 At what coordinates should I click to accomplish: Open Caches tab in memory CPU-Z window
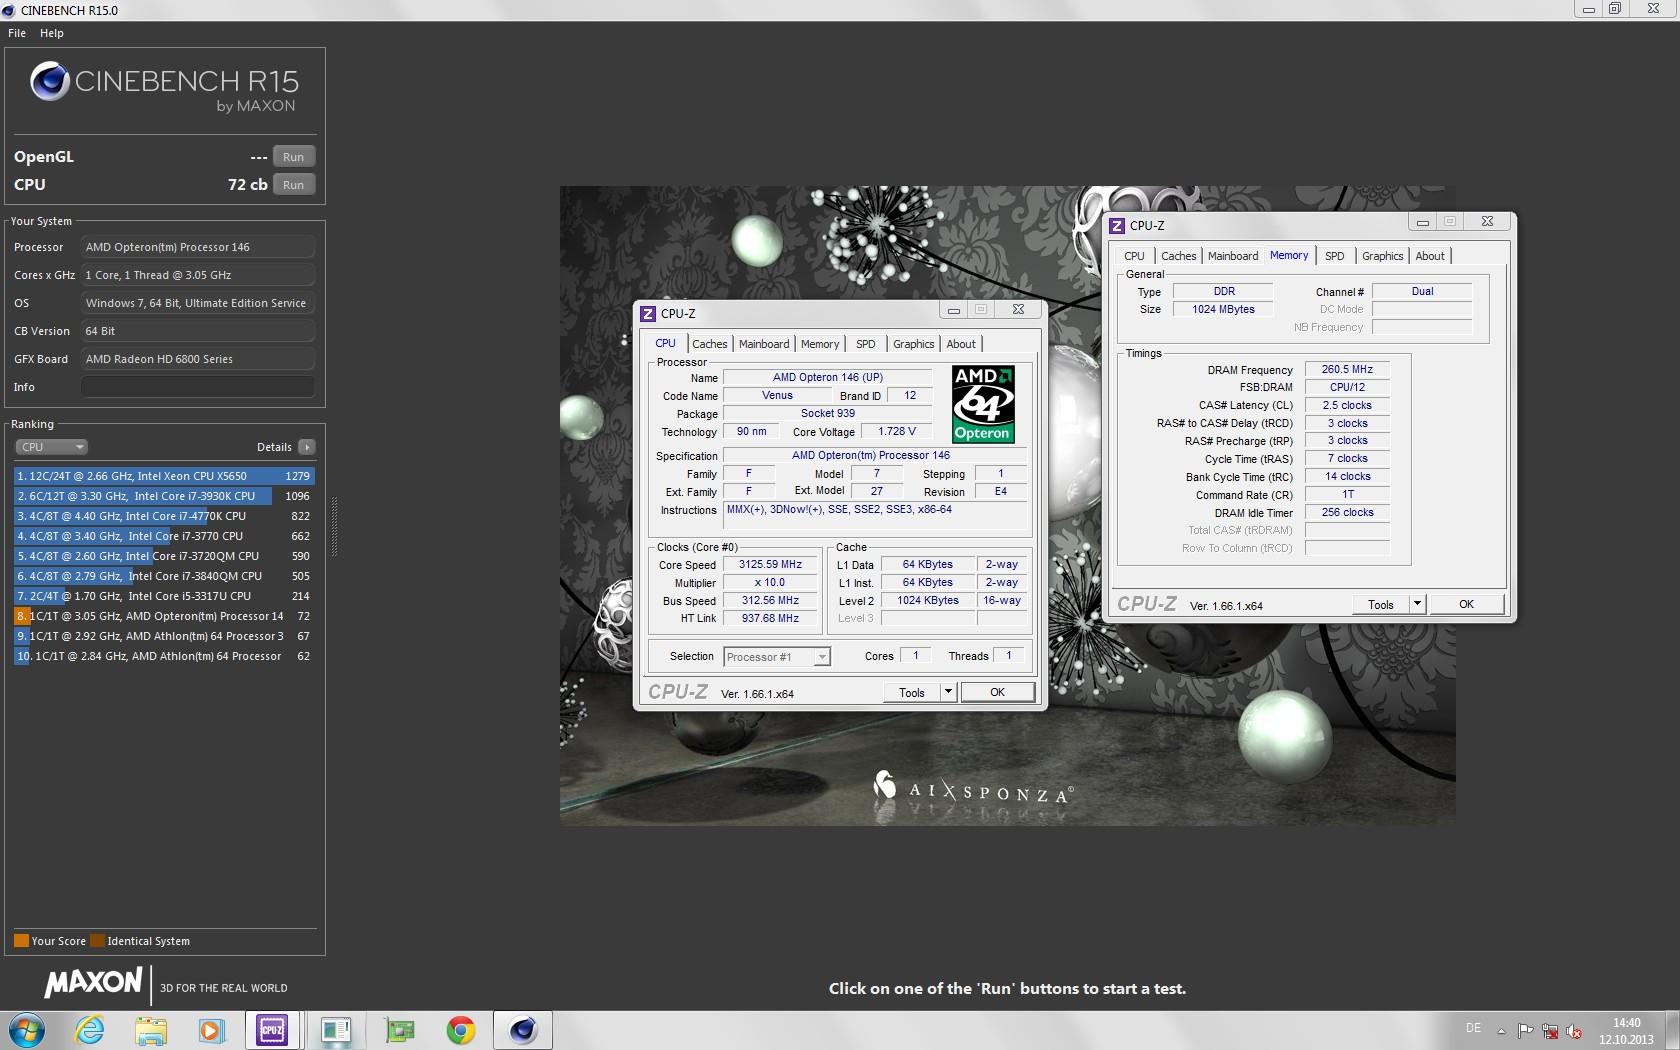(1179, 256)
